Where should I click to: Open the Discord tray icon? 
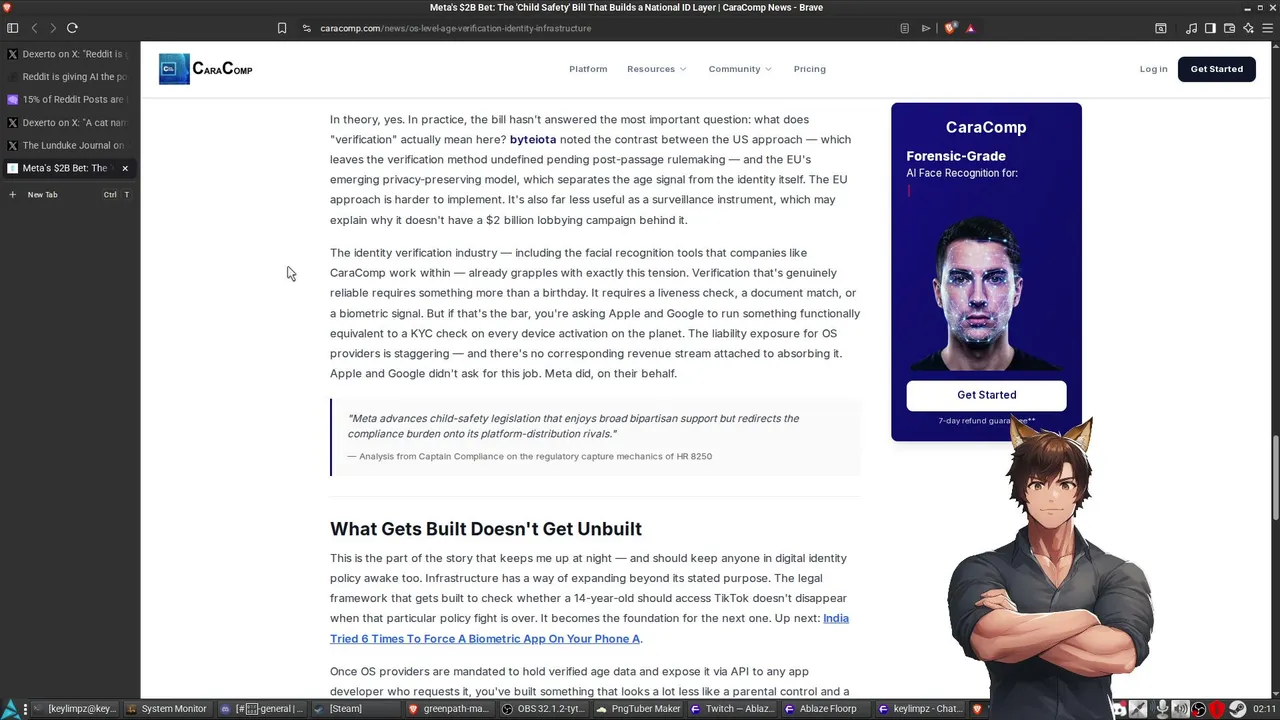[x=1121, y=709]
